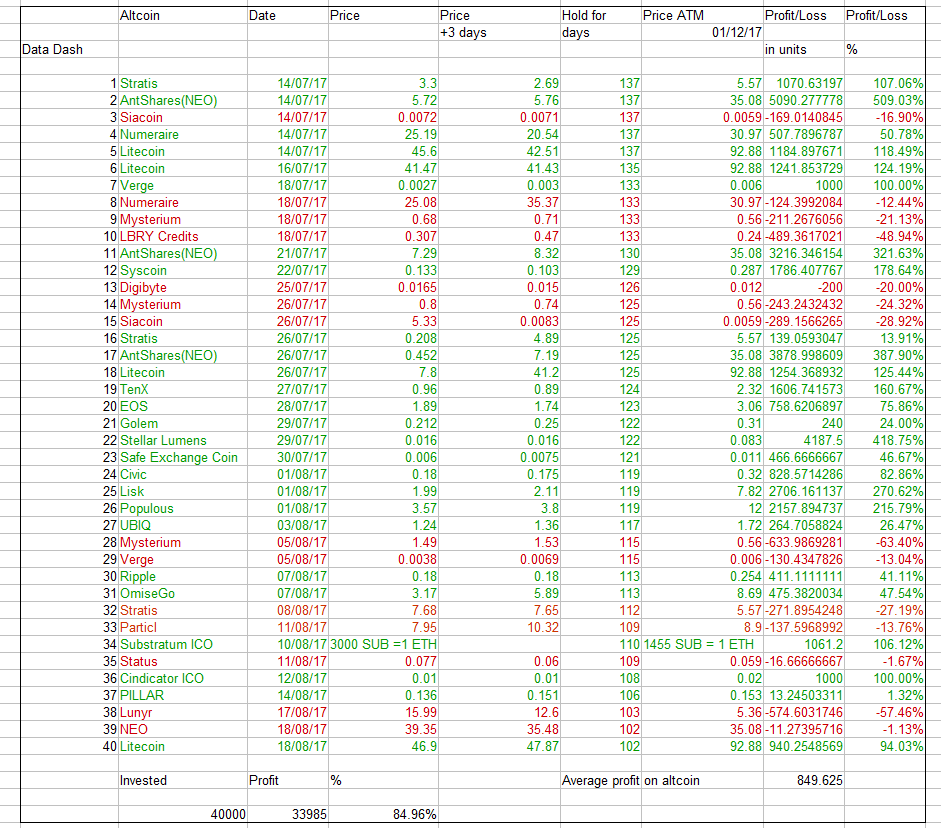Select the 'EOS' cell
Screen dimensions: 941x828
(183, 406)
